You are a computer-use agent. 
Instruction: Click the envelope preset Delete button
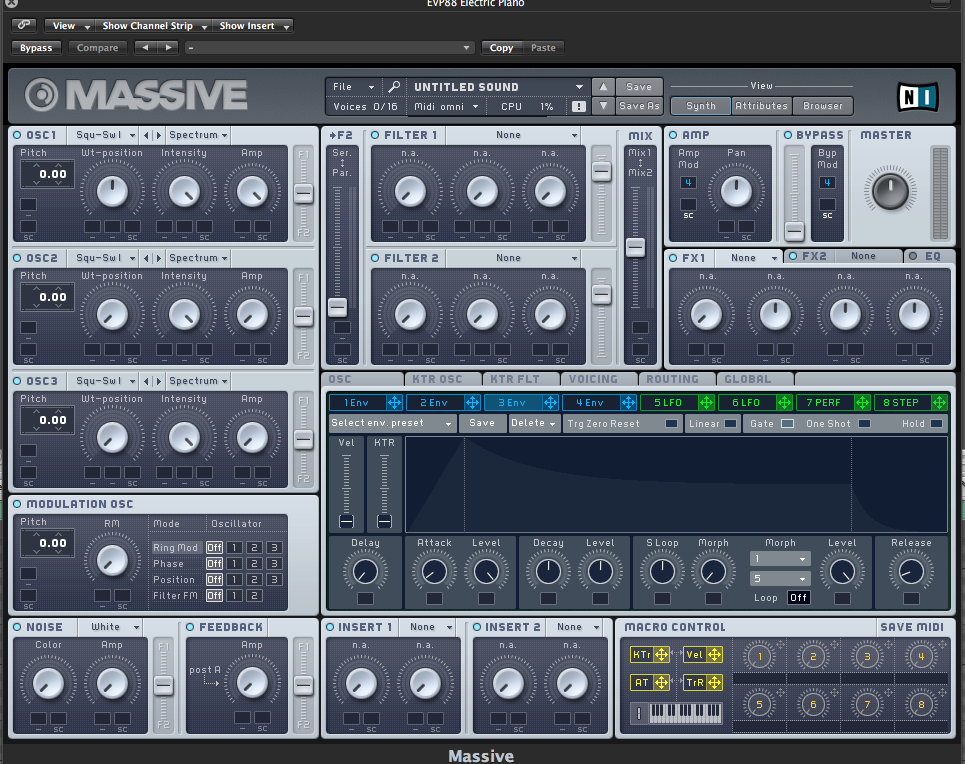[532, 424]
